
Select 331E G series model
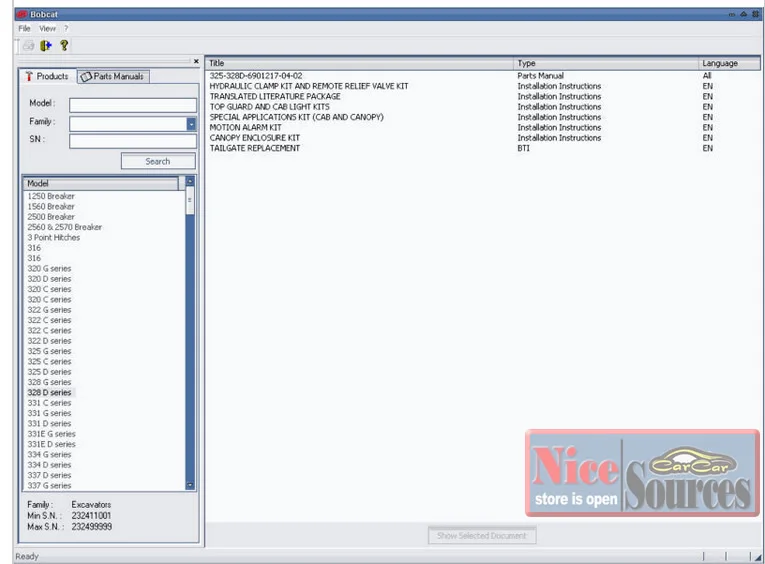pyautogui.click(x=51, y=434)
